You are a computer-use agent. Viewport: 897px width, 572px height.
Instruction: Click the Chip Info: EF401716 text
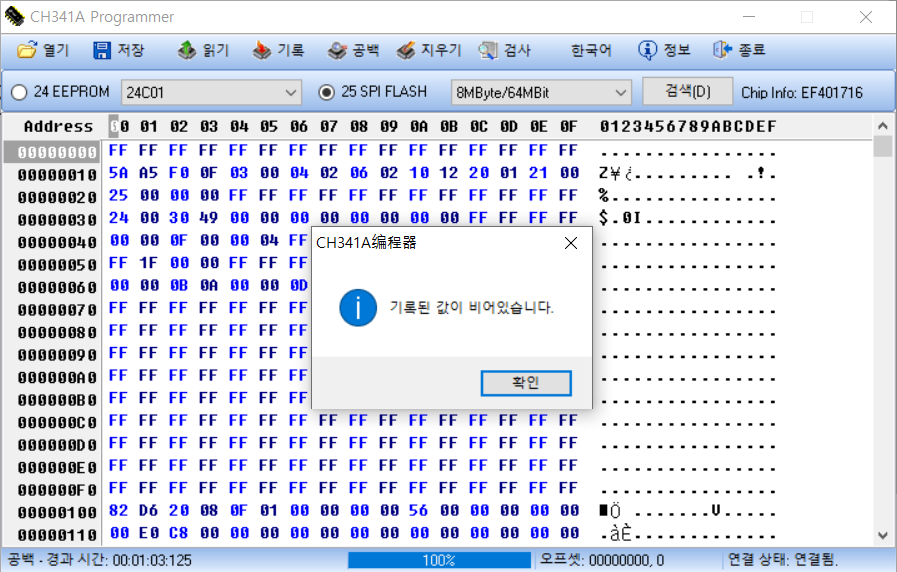point(802,93)
